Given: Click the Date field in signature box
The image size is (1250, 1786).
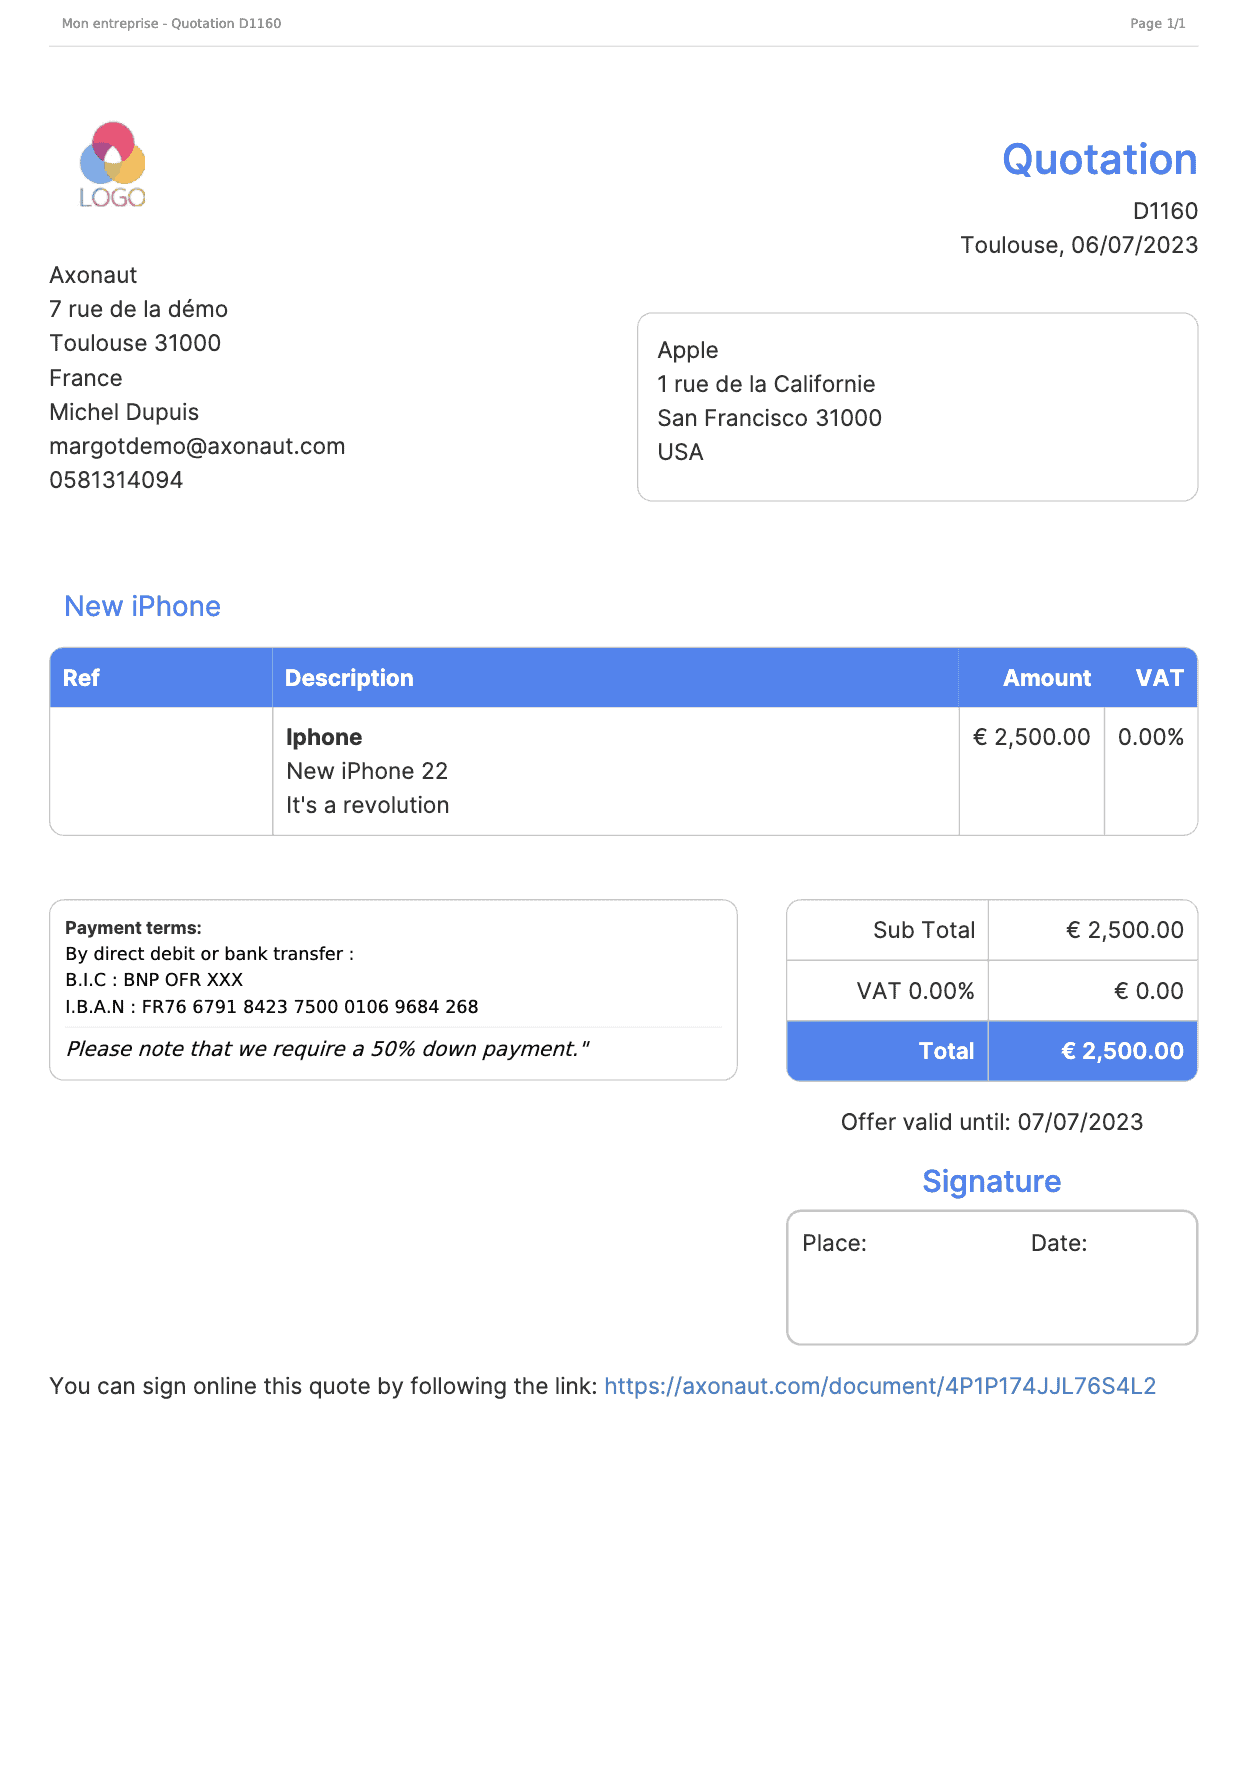Looking at the screenshot, I should pos(1058,1243).
